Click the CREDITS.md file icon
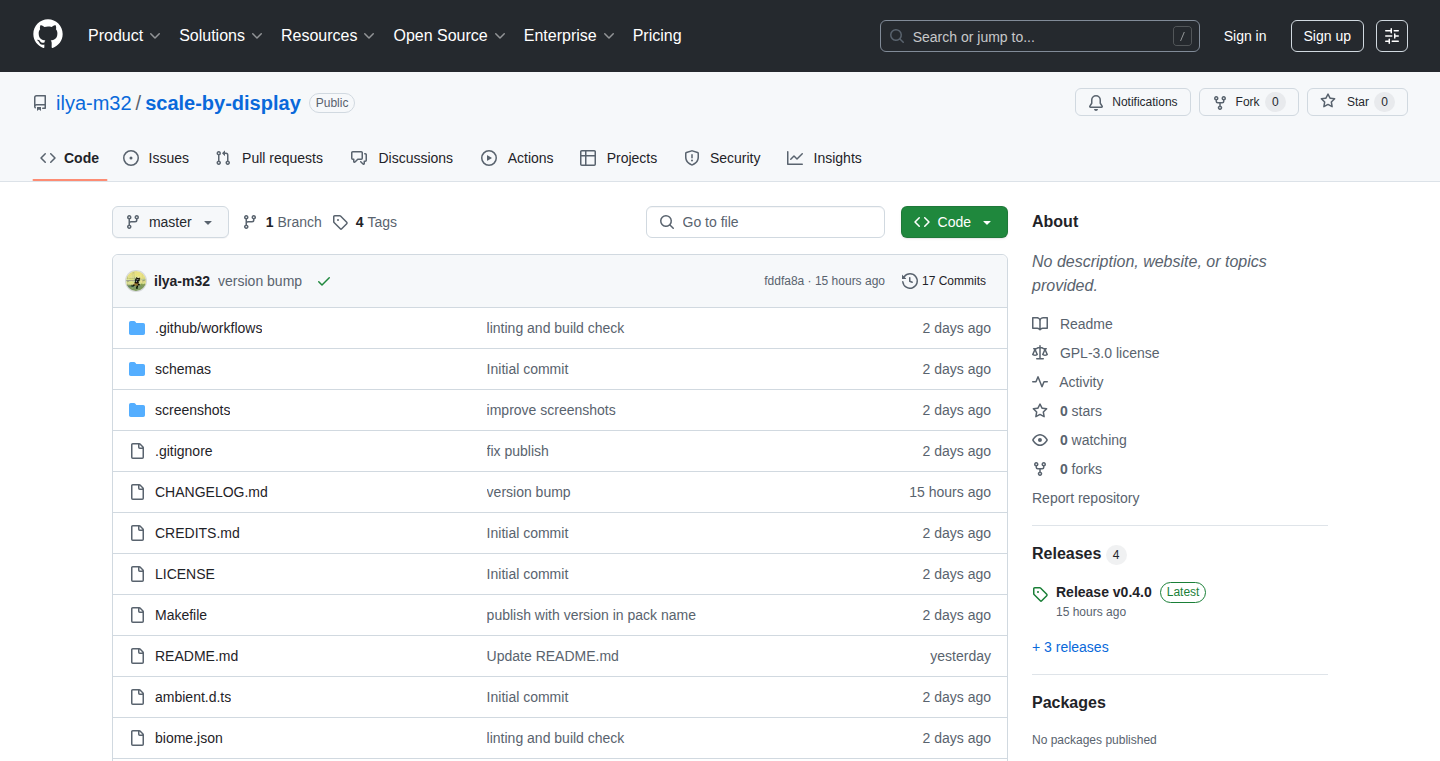This screenshot has height=761, width=1440. click(137, 533)
